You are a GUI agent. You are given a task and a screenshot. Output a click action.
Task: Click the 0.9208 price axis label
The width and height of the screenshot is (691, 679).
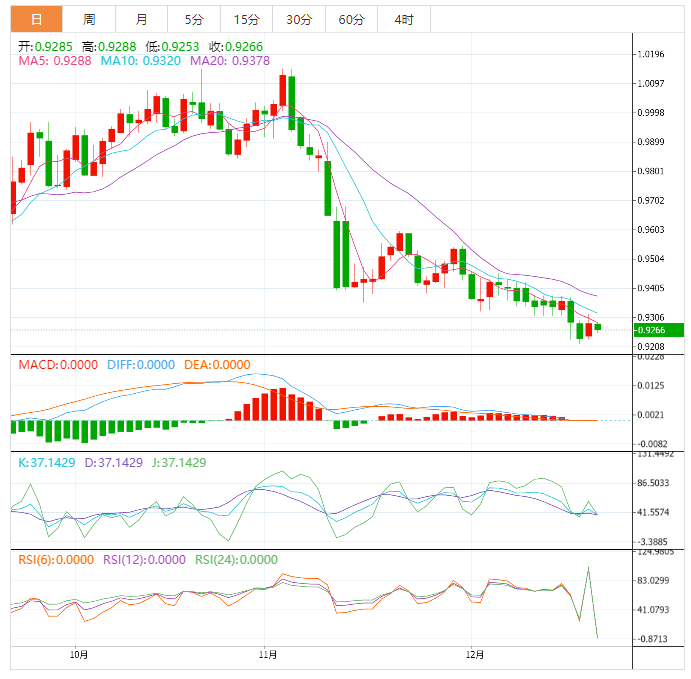coord(651,347)
